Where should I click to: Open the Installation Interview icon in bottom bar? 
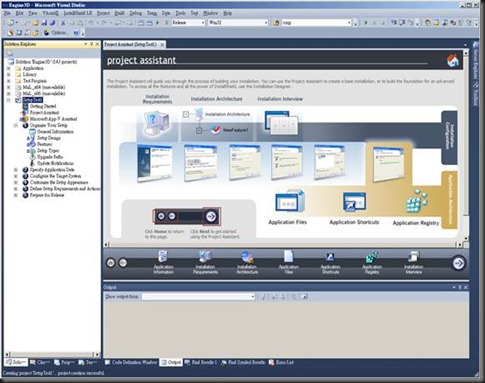413,262
